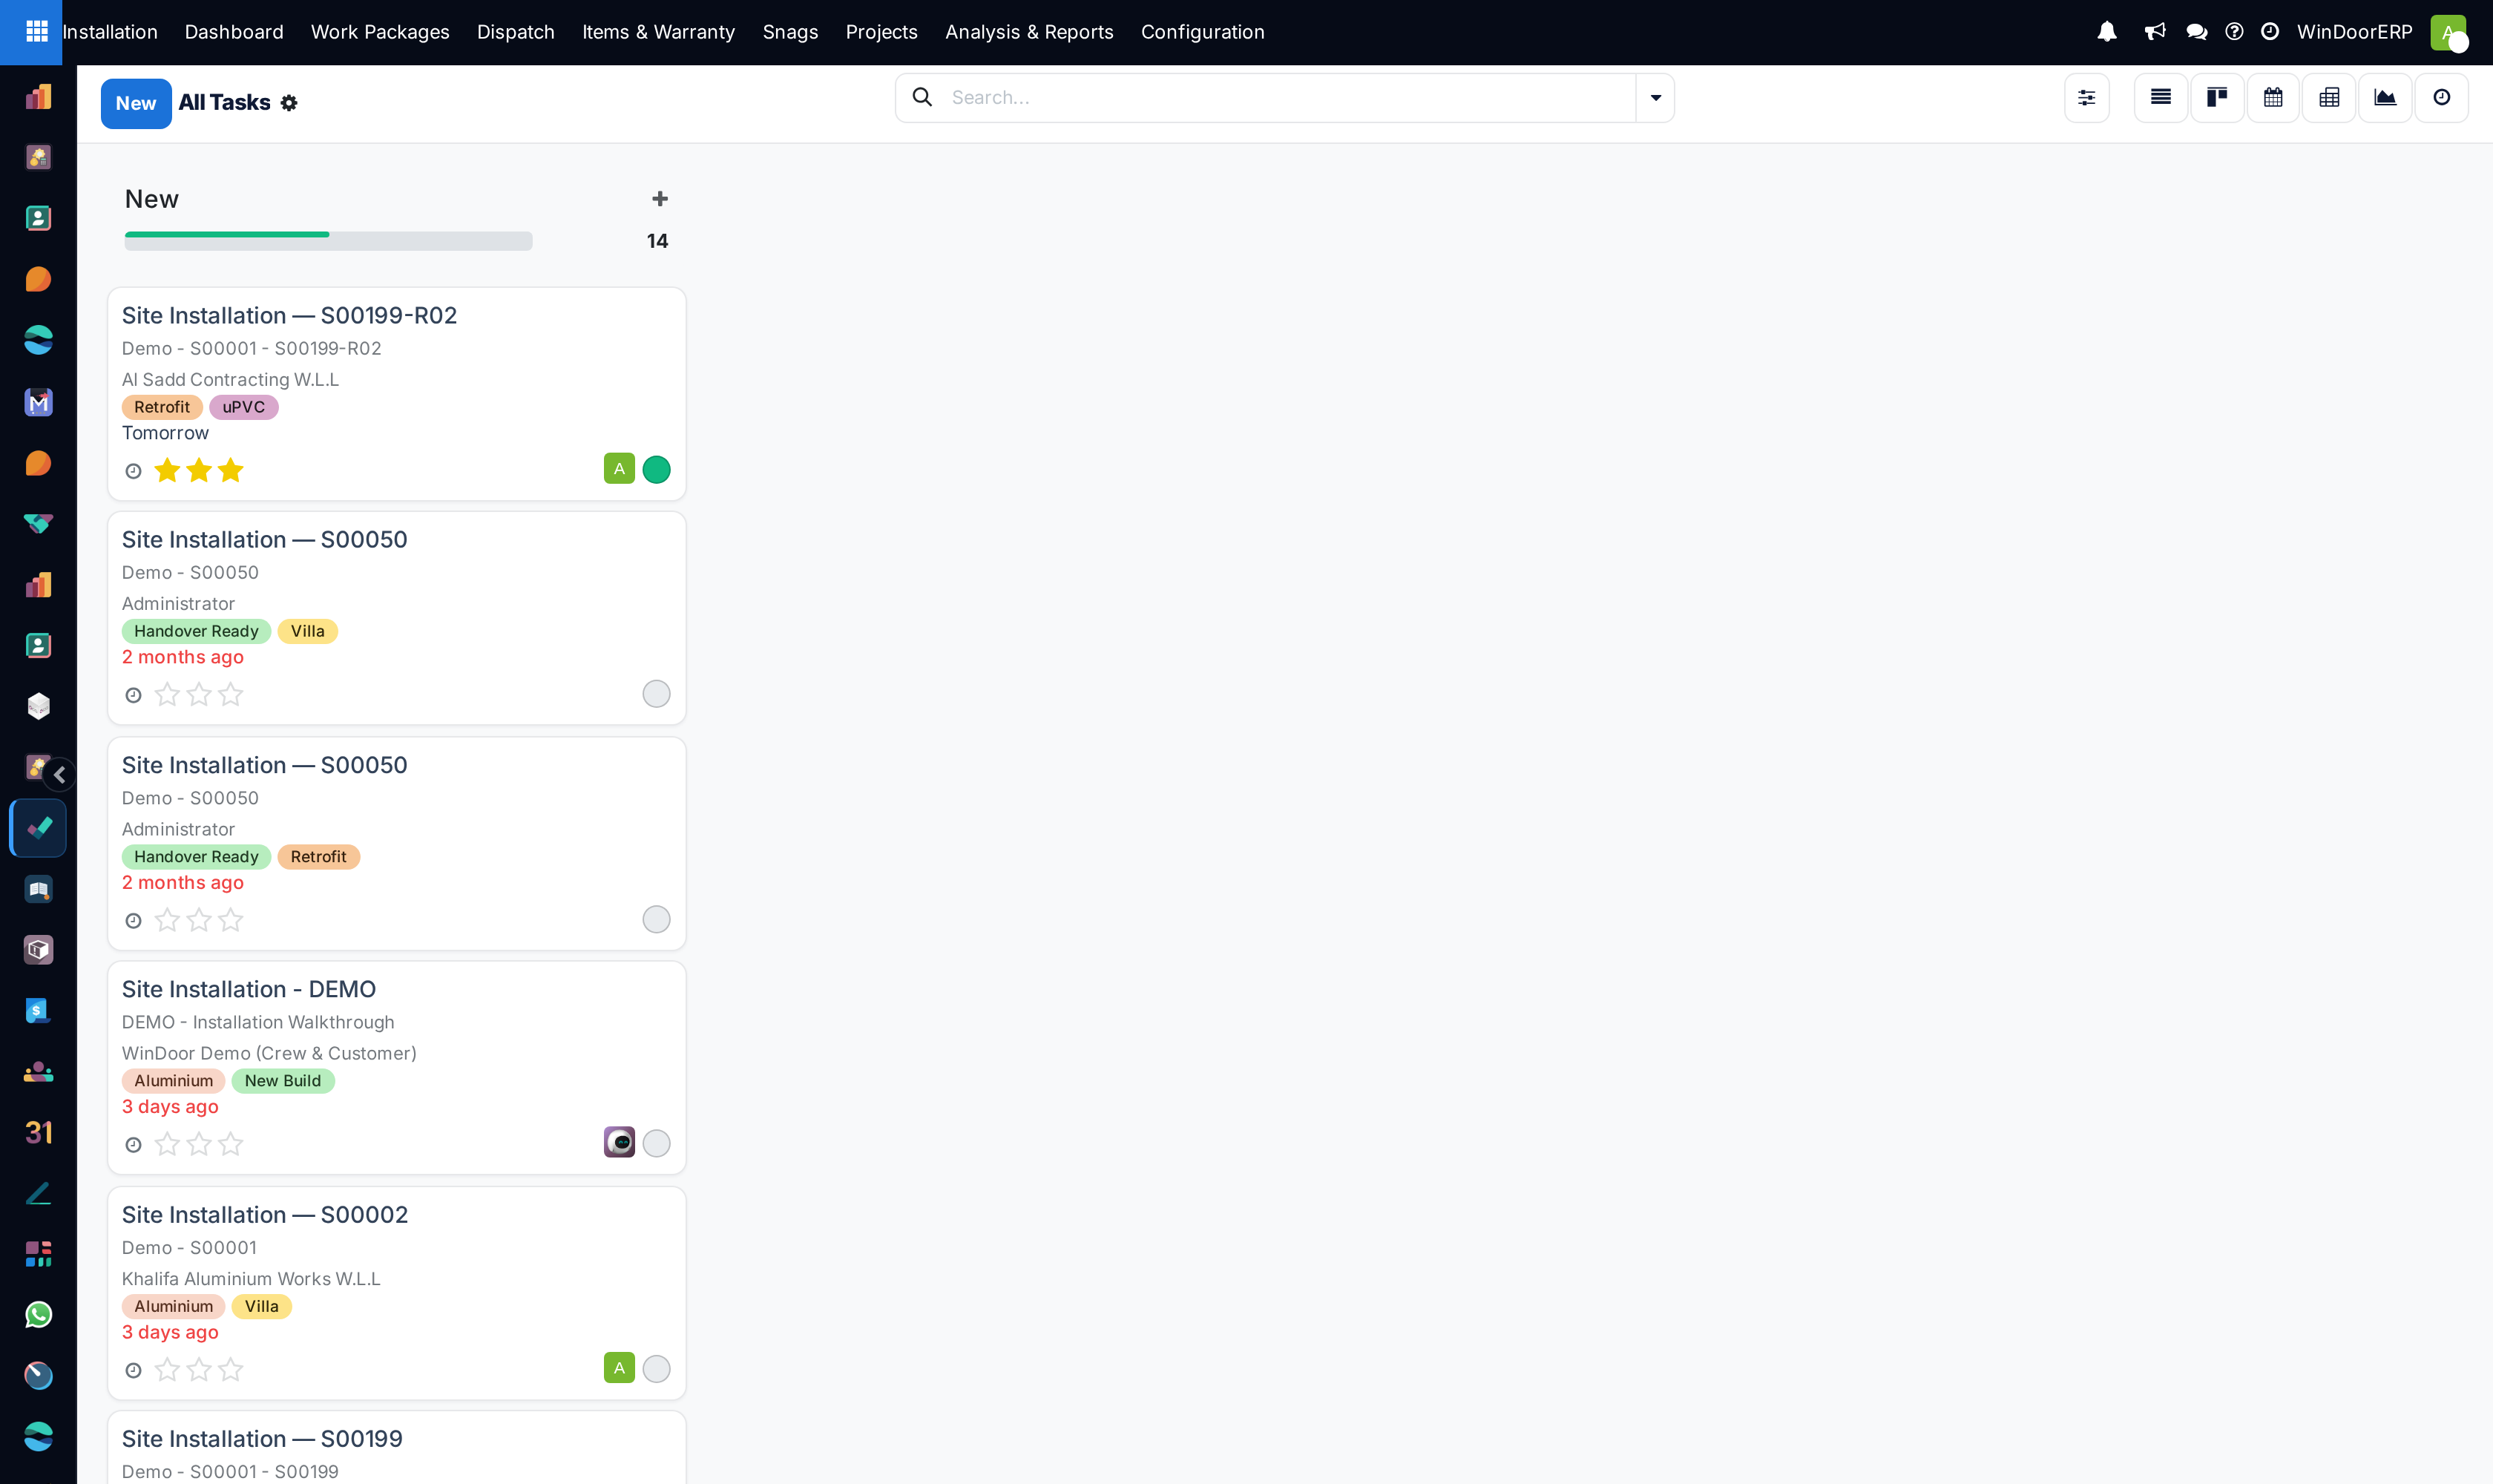The height and width of the screenshot is (1484, 2493).
Task: Switch to activity view
Action: click(x=2441, y=97)
